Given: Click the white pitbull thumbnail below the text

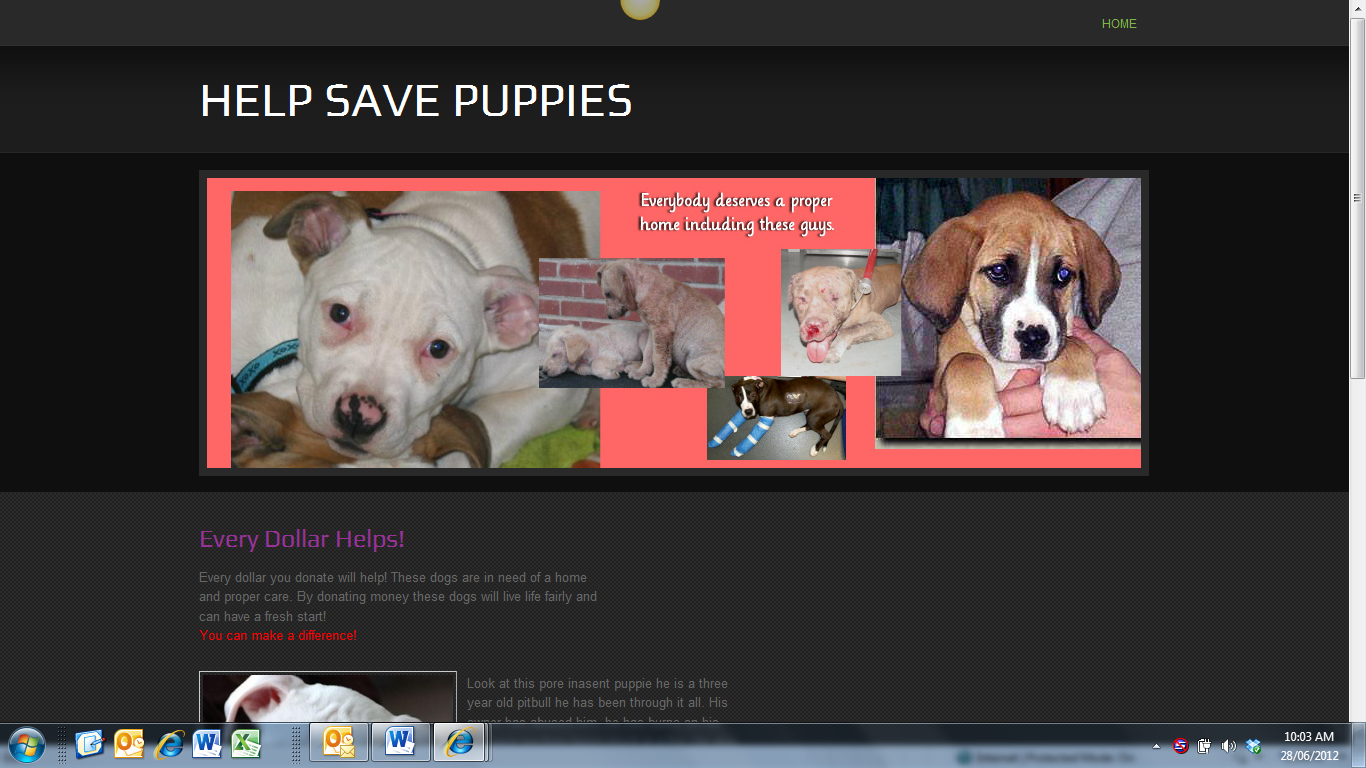Looking at the screenshot, I should pos(327,698).
